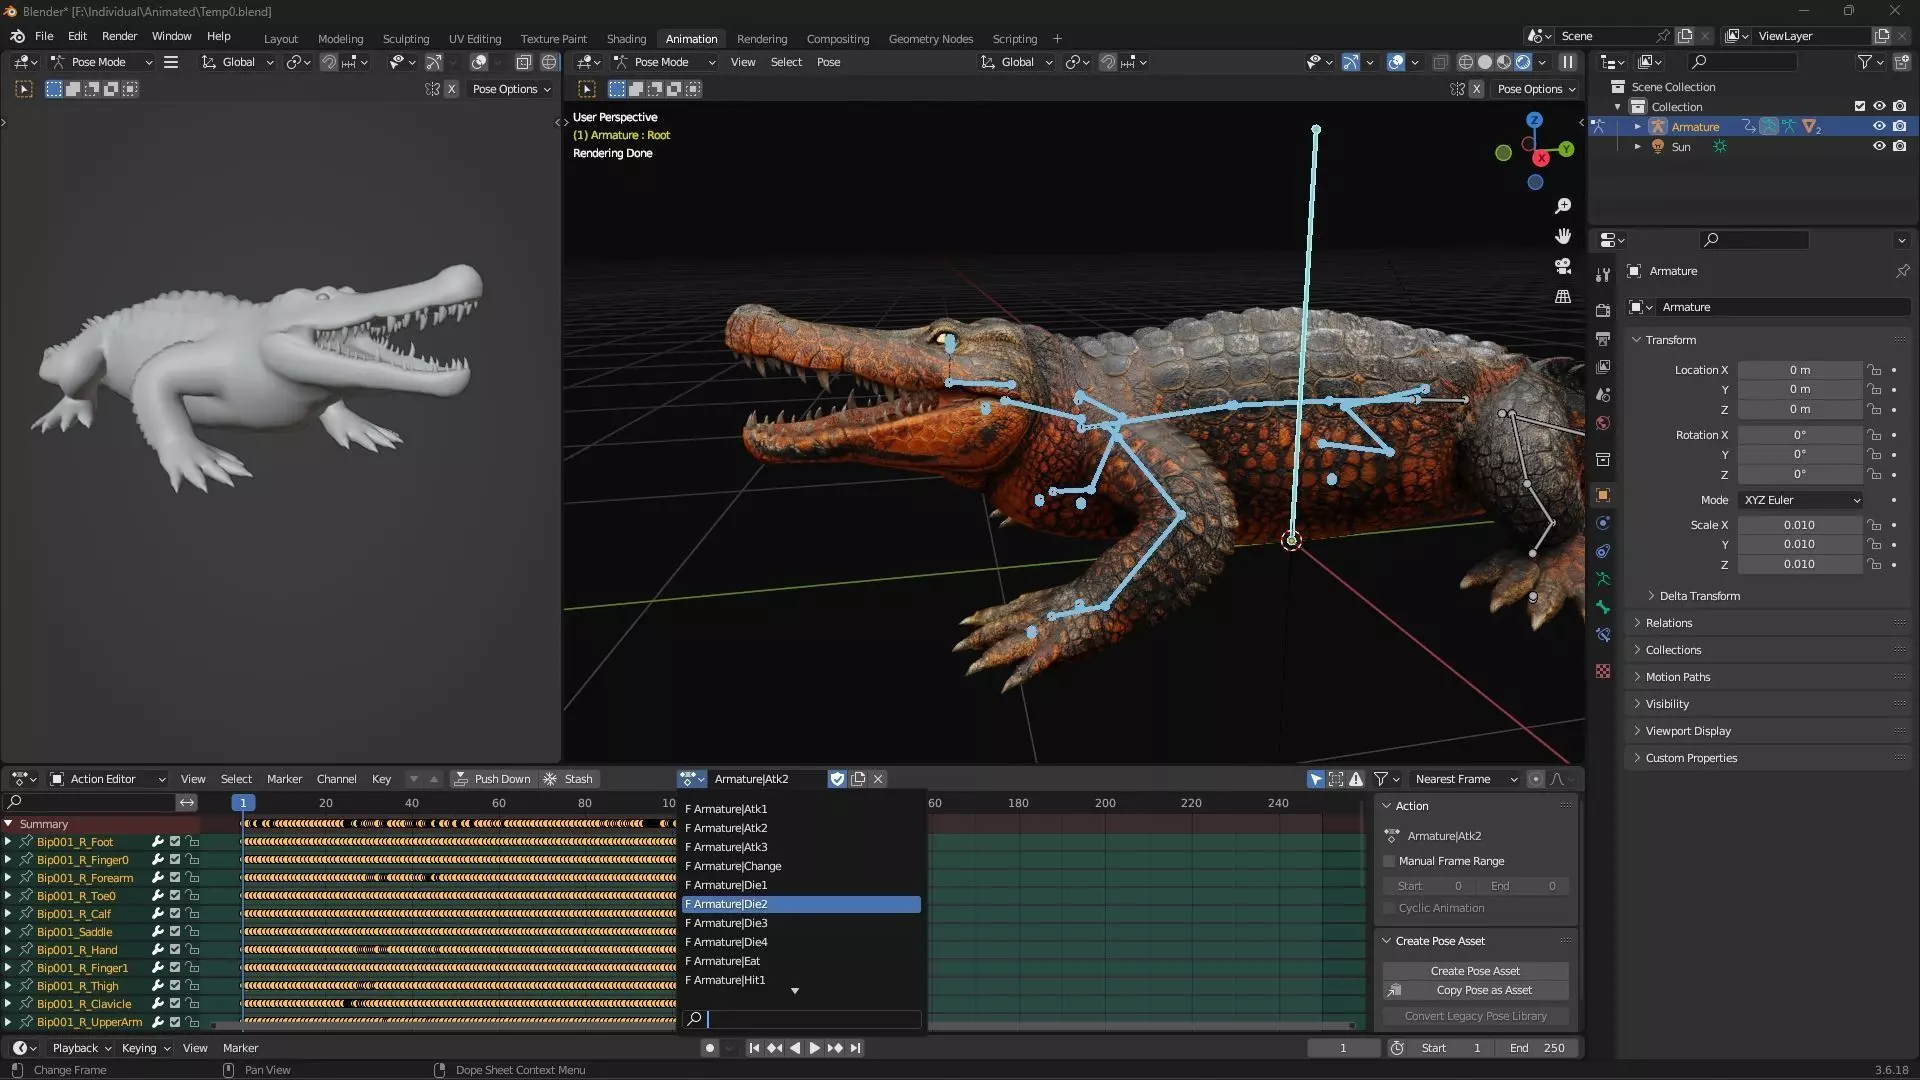Select rendered viewport shading
1920x1080 pixels.
tap(1523, 62)
